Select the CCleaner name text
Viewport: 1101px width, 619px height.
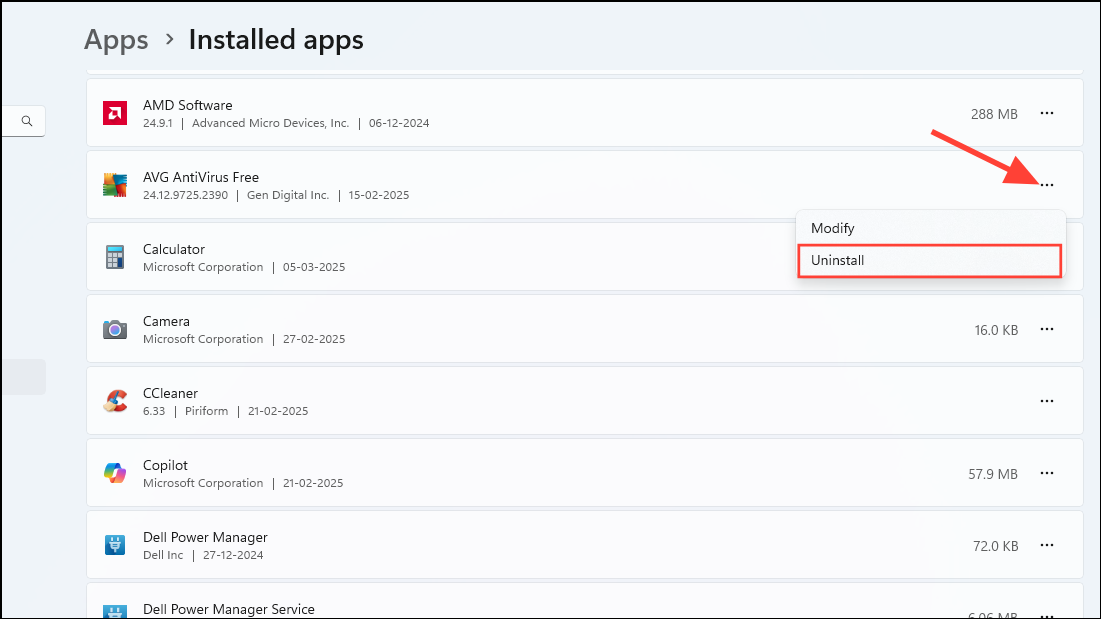click(170, 393)
